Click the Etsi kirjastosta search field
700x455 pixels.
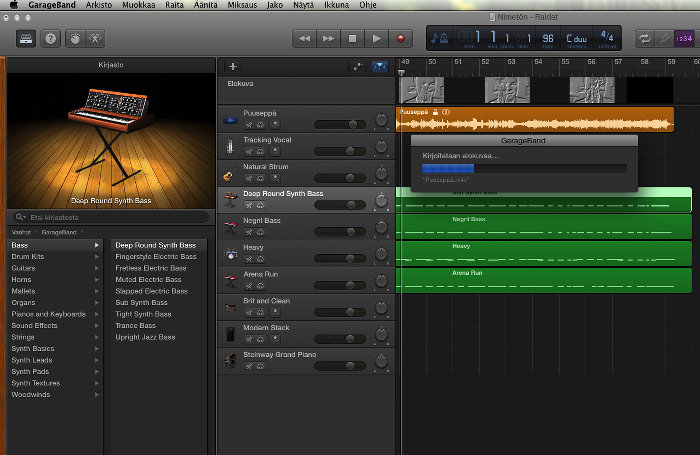tap(111, 217)
